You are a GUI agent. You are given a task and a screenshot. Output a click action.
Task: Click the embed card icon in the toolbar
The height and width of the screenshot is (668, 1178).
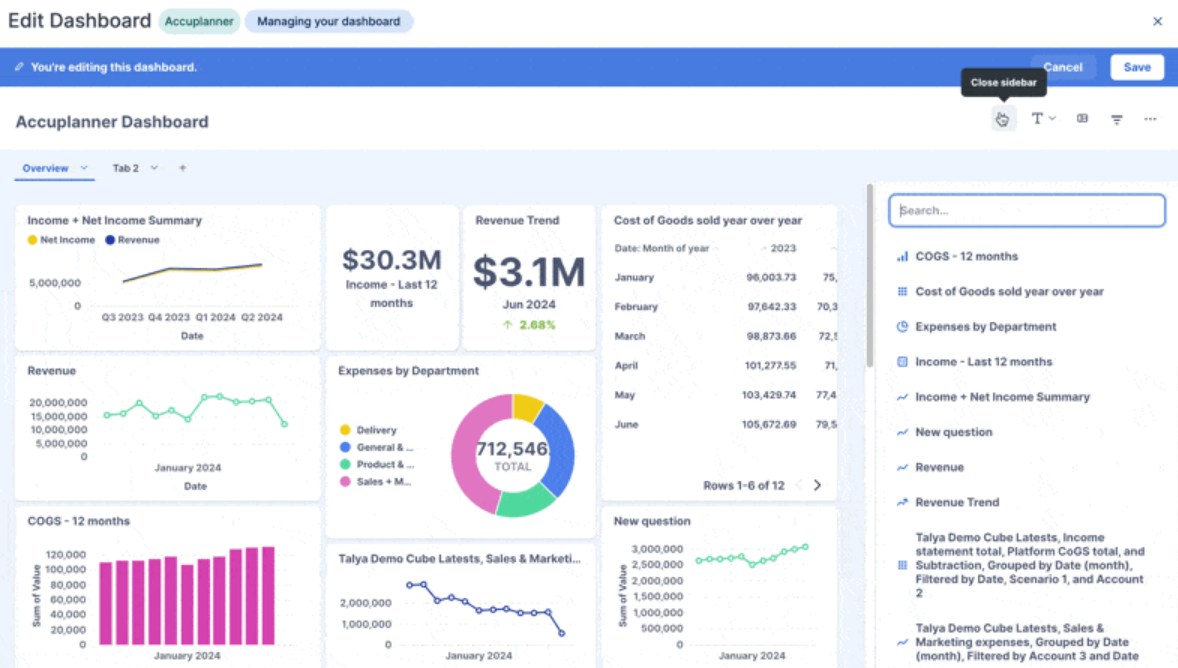point(1082,118)
